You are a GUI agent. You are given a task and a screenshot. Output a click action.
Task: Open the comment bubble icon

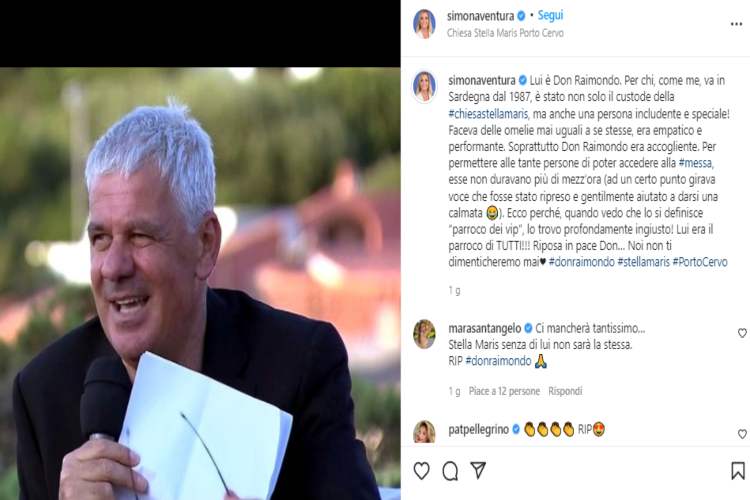(x=450, y=471)
